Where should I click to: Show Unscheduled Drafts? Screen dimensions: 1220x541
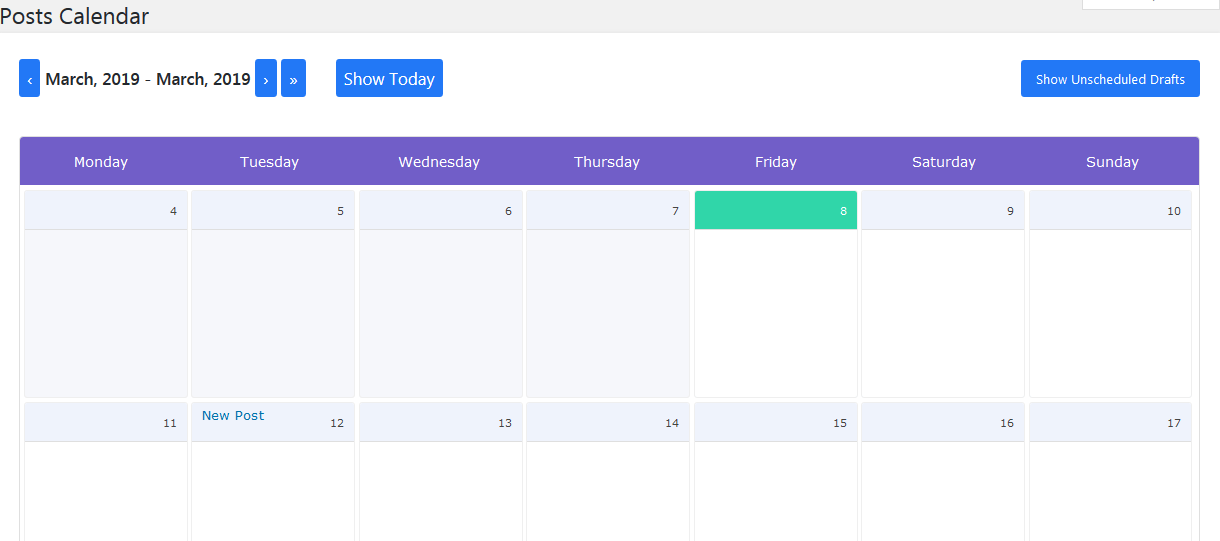[1110, 79]
